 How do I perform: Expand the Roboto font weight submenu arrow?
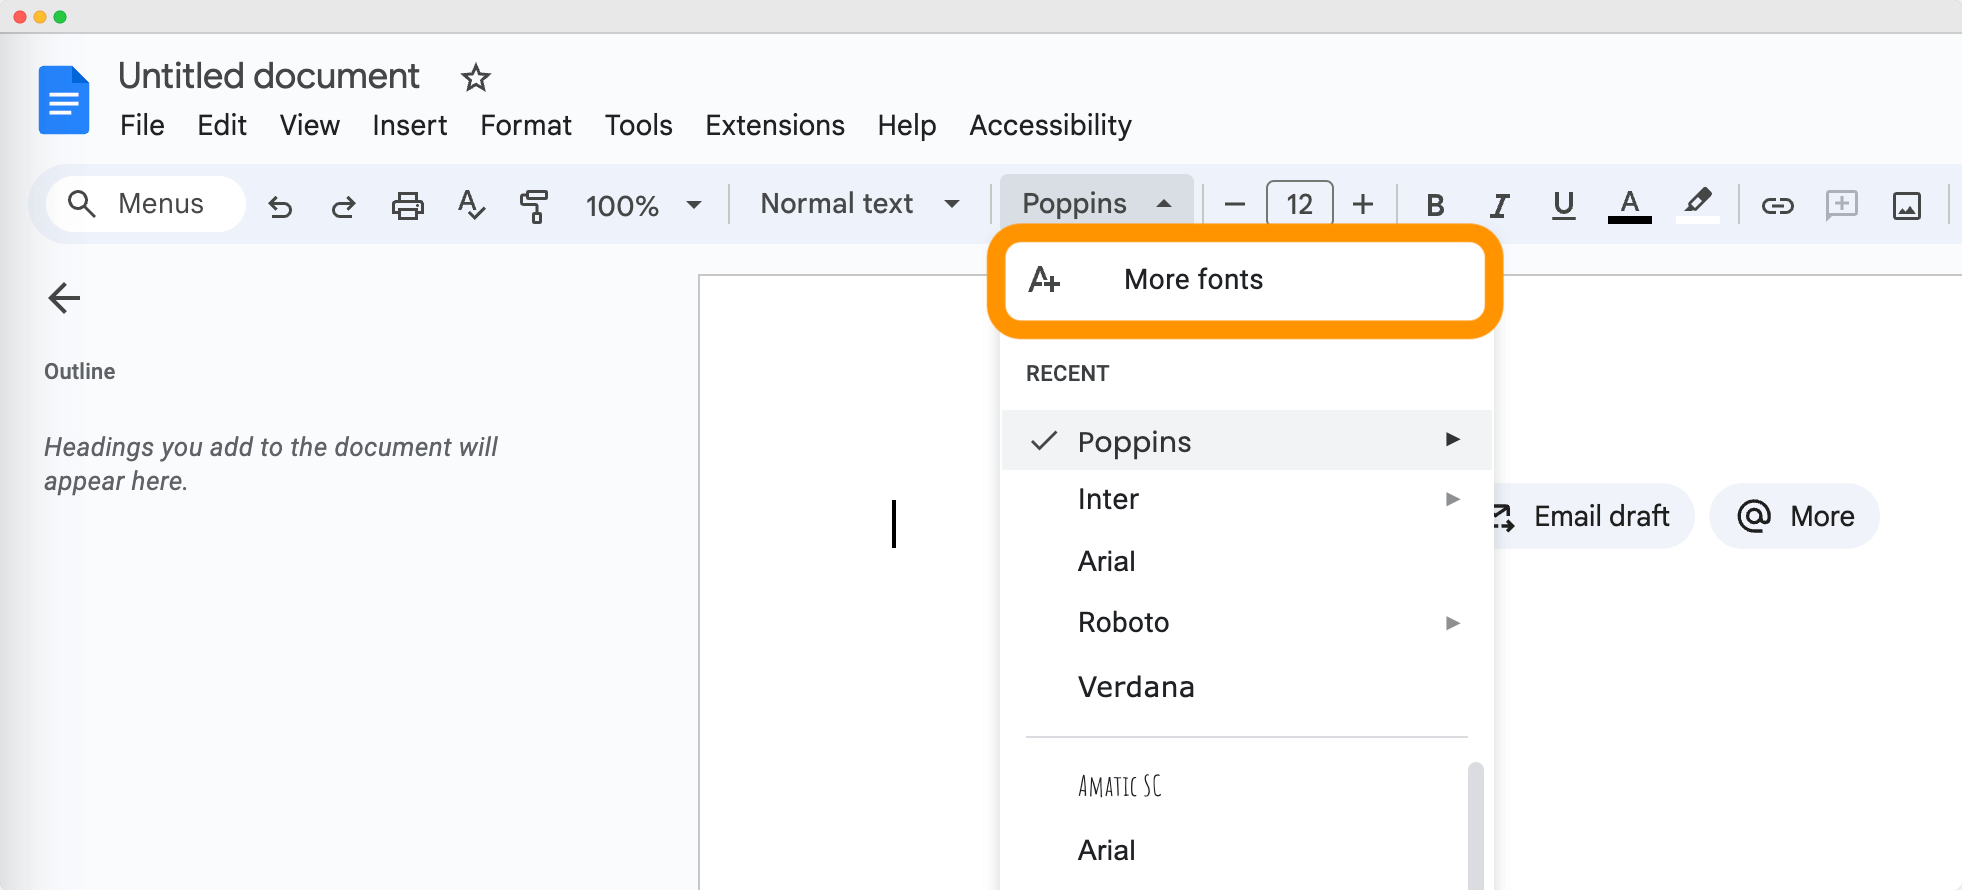tap(1453, 623)
